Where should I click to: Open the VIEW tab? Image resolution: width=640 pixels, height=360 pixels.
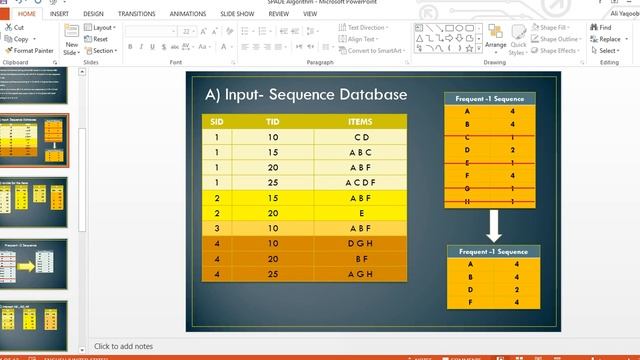tap(310, 14)
